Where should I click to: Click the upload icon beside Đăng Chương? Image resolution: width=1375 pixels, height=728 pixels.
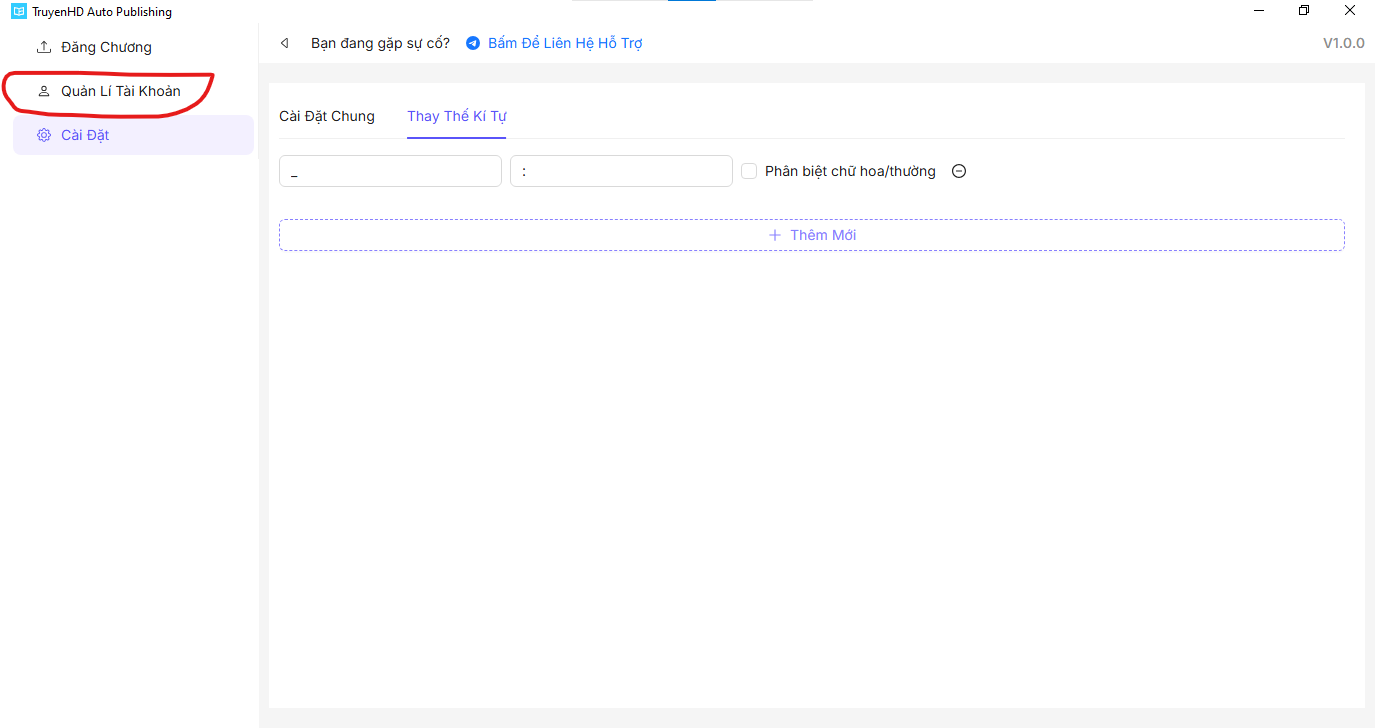coord(44,47)
